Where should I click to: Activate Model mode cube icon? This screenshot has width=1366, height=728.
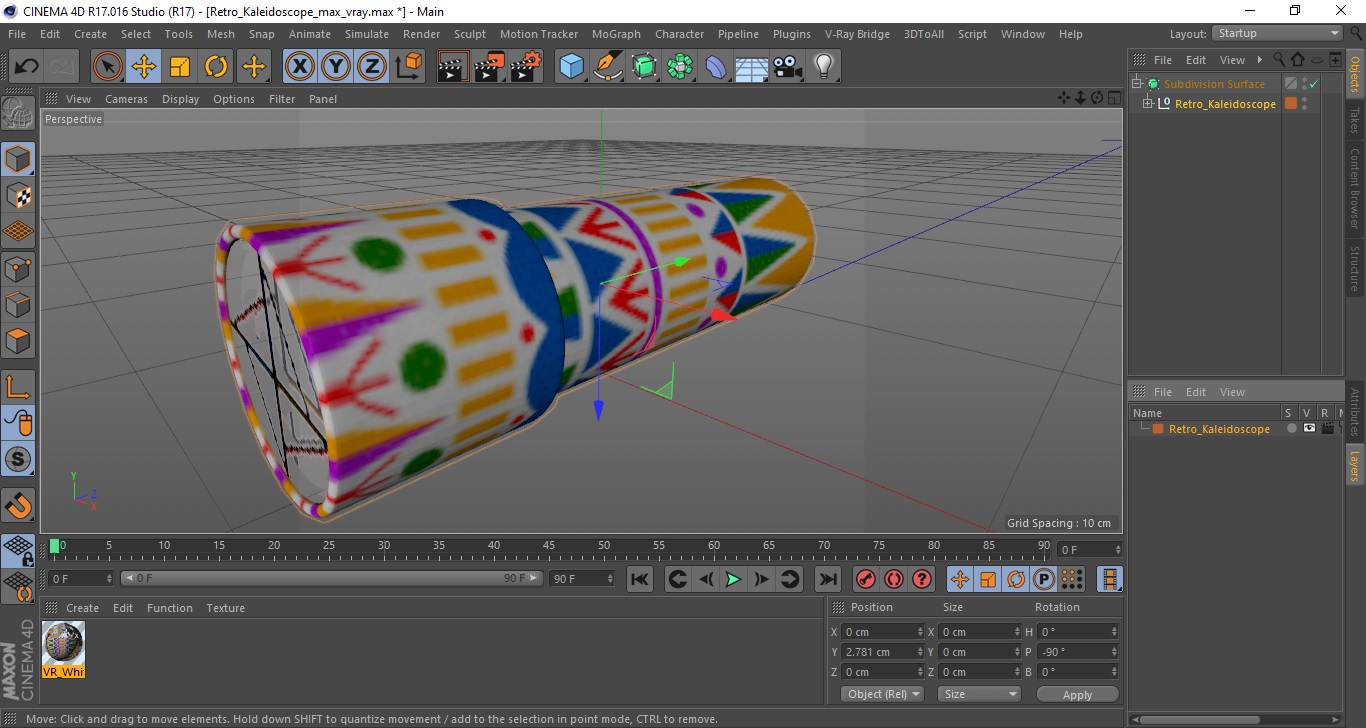(18, 159)
